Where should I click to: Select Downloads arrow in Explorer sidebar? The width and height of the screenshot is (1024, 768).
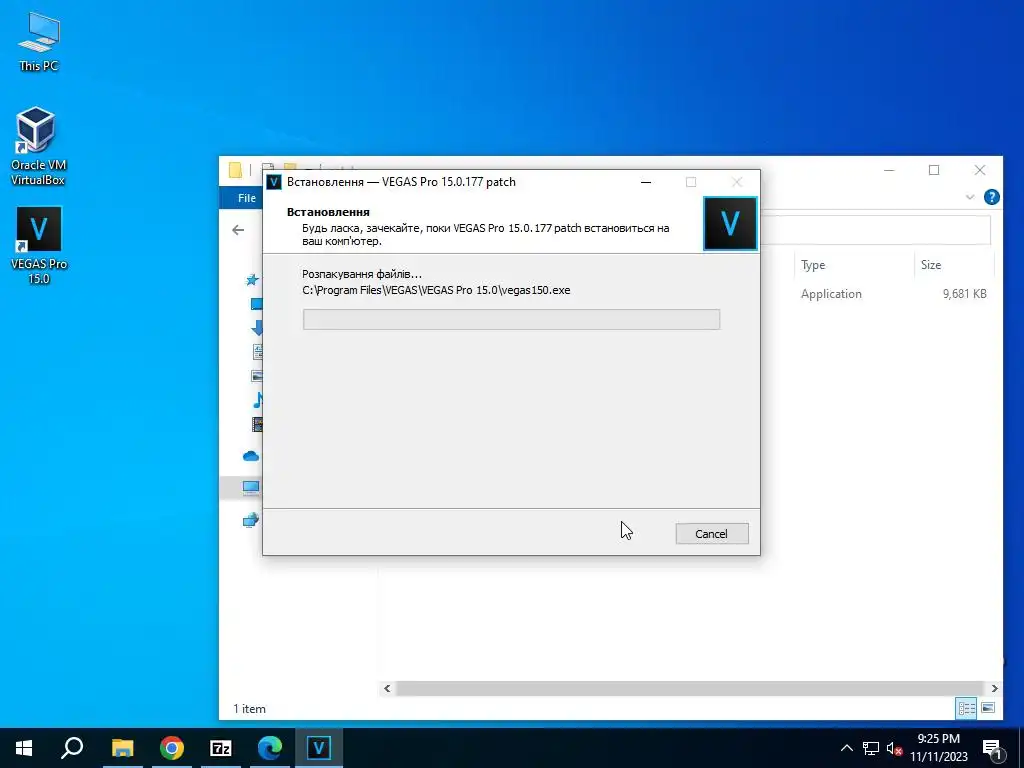[257, 327]
